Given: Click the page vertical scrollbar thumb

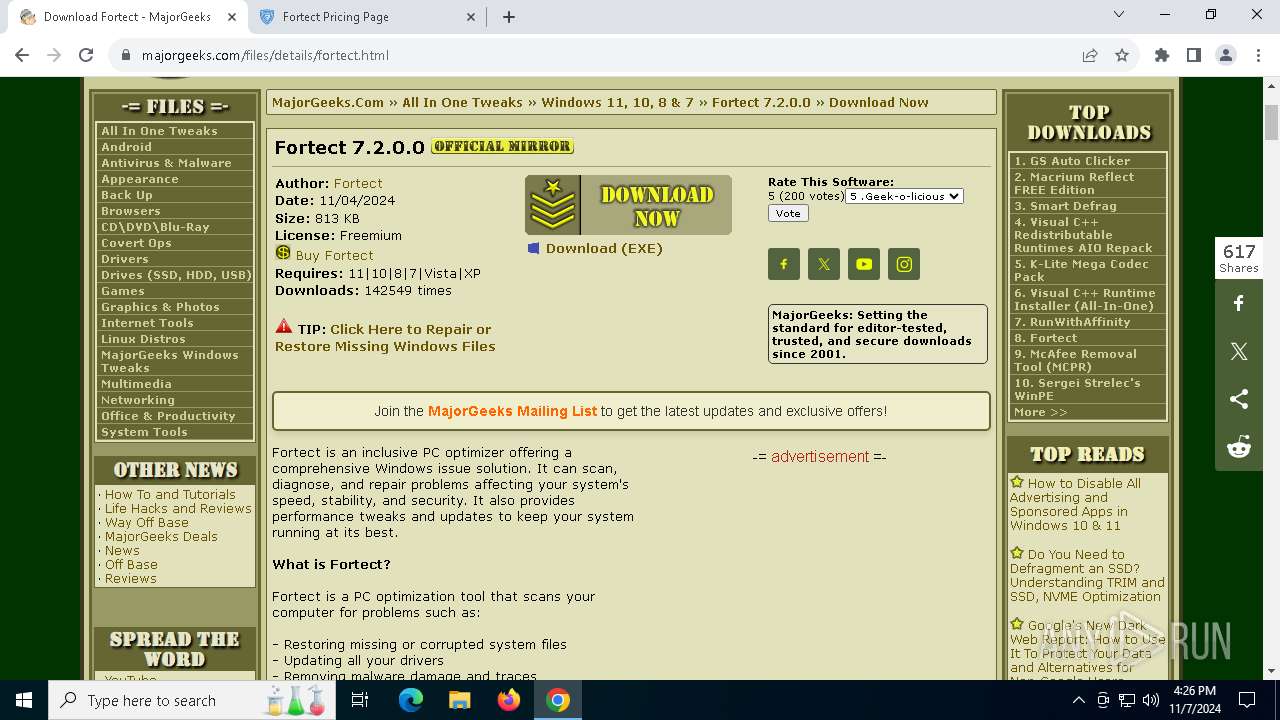Looking at the screenshot, I should pyautogui.click(x=1271, y=122).
